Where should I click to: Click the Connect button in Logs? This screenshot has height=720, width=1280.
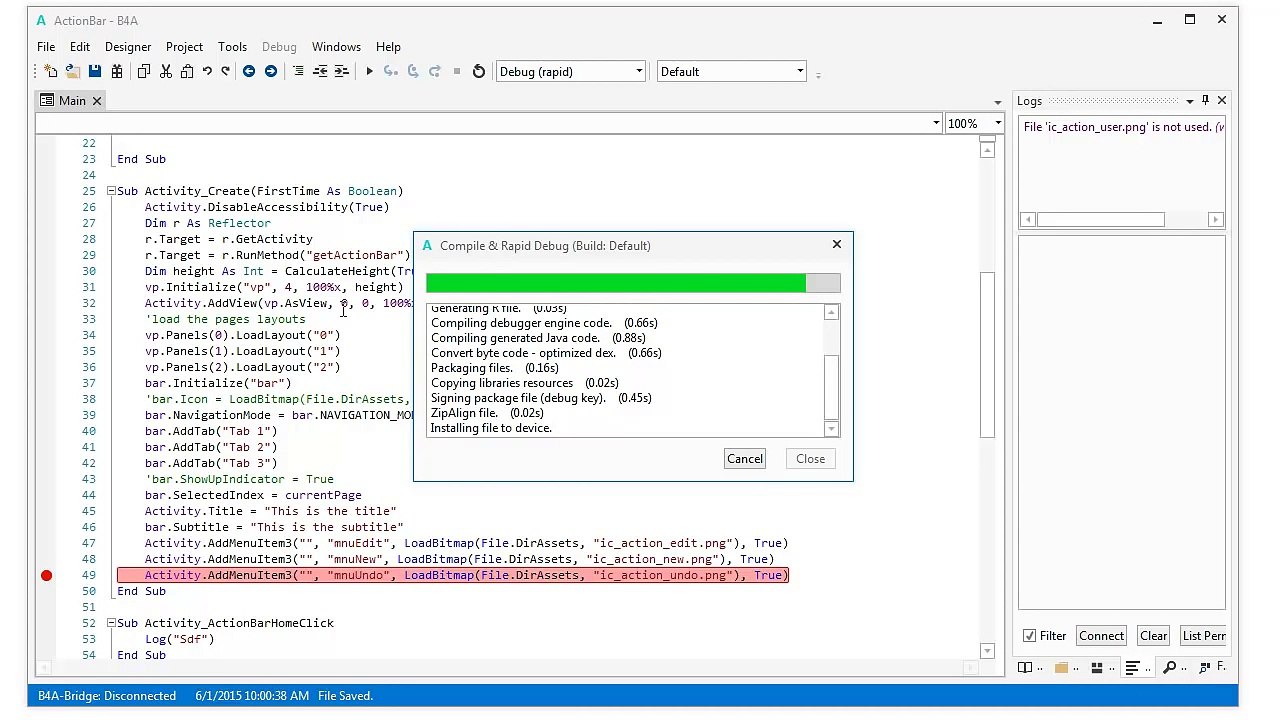coord(1101,636)
